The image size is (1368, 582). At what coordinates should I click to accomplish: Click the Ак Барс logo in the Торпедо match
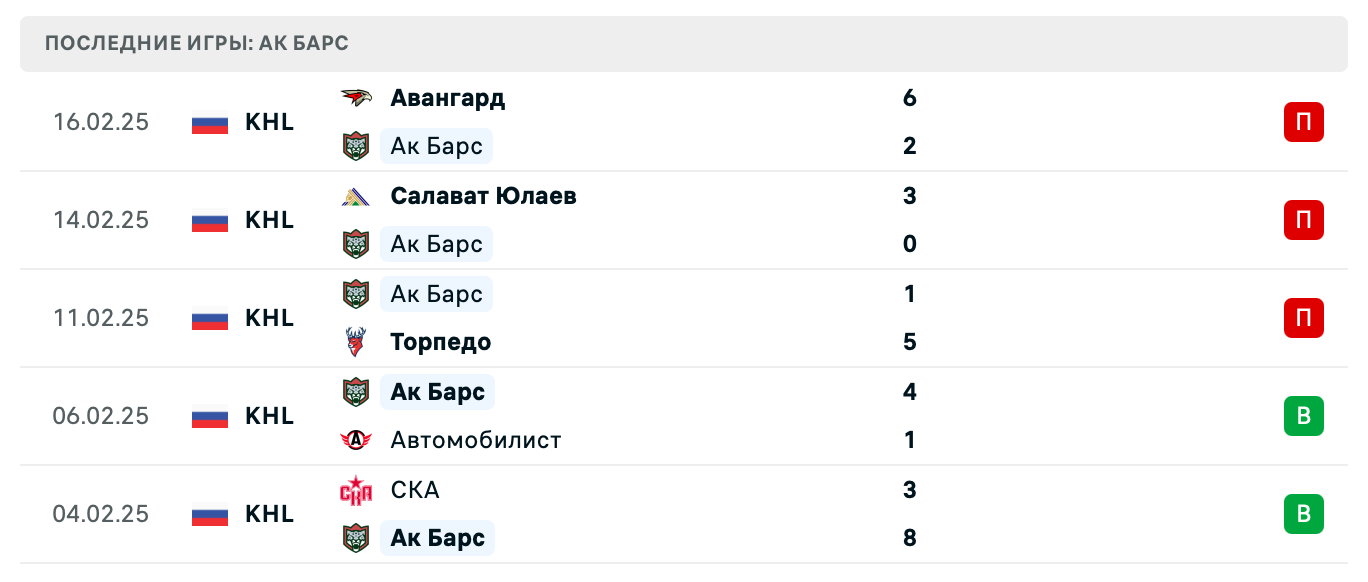(356, 293)
